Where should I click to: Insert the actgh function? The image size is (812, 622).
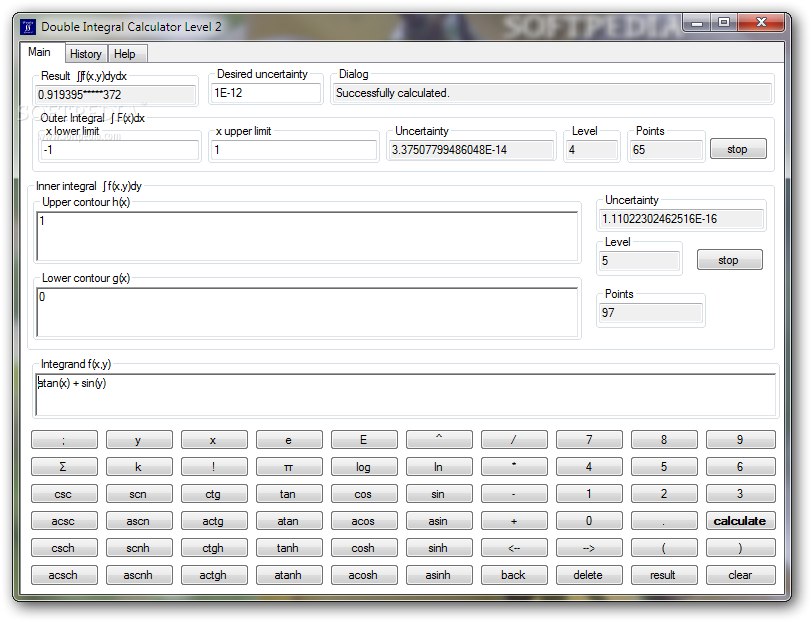pyautogui.click(x=213, y=575)
